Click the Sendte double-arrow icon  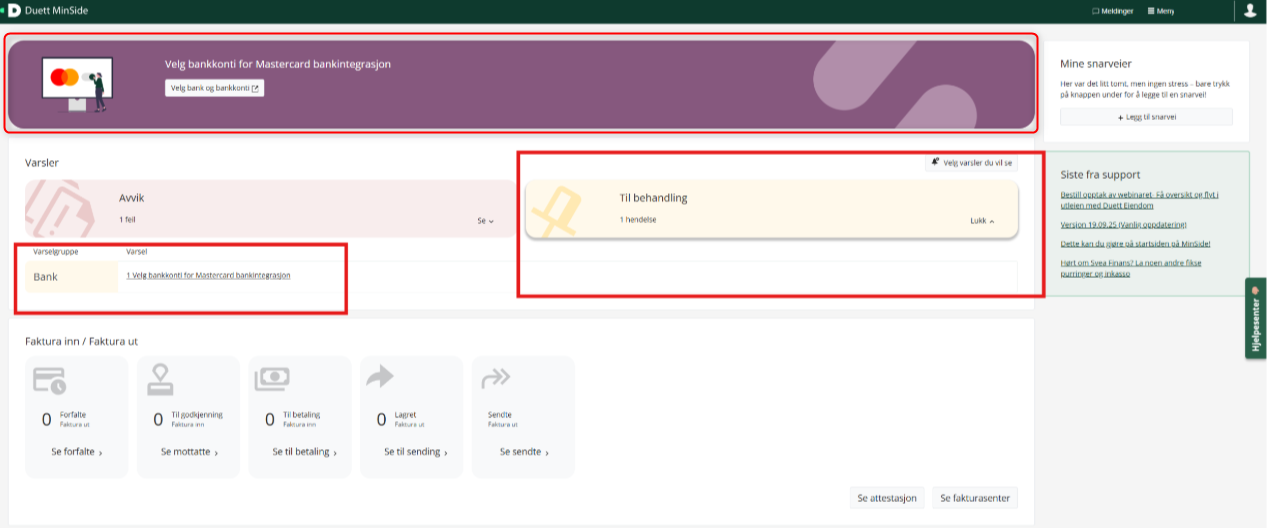coord(496,378)
